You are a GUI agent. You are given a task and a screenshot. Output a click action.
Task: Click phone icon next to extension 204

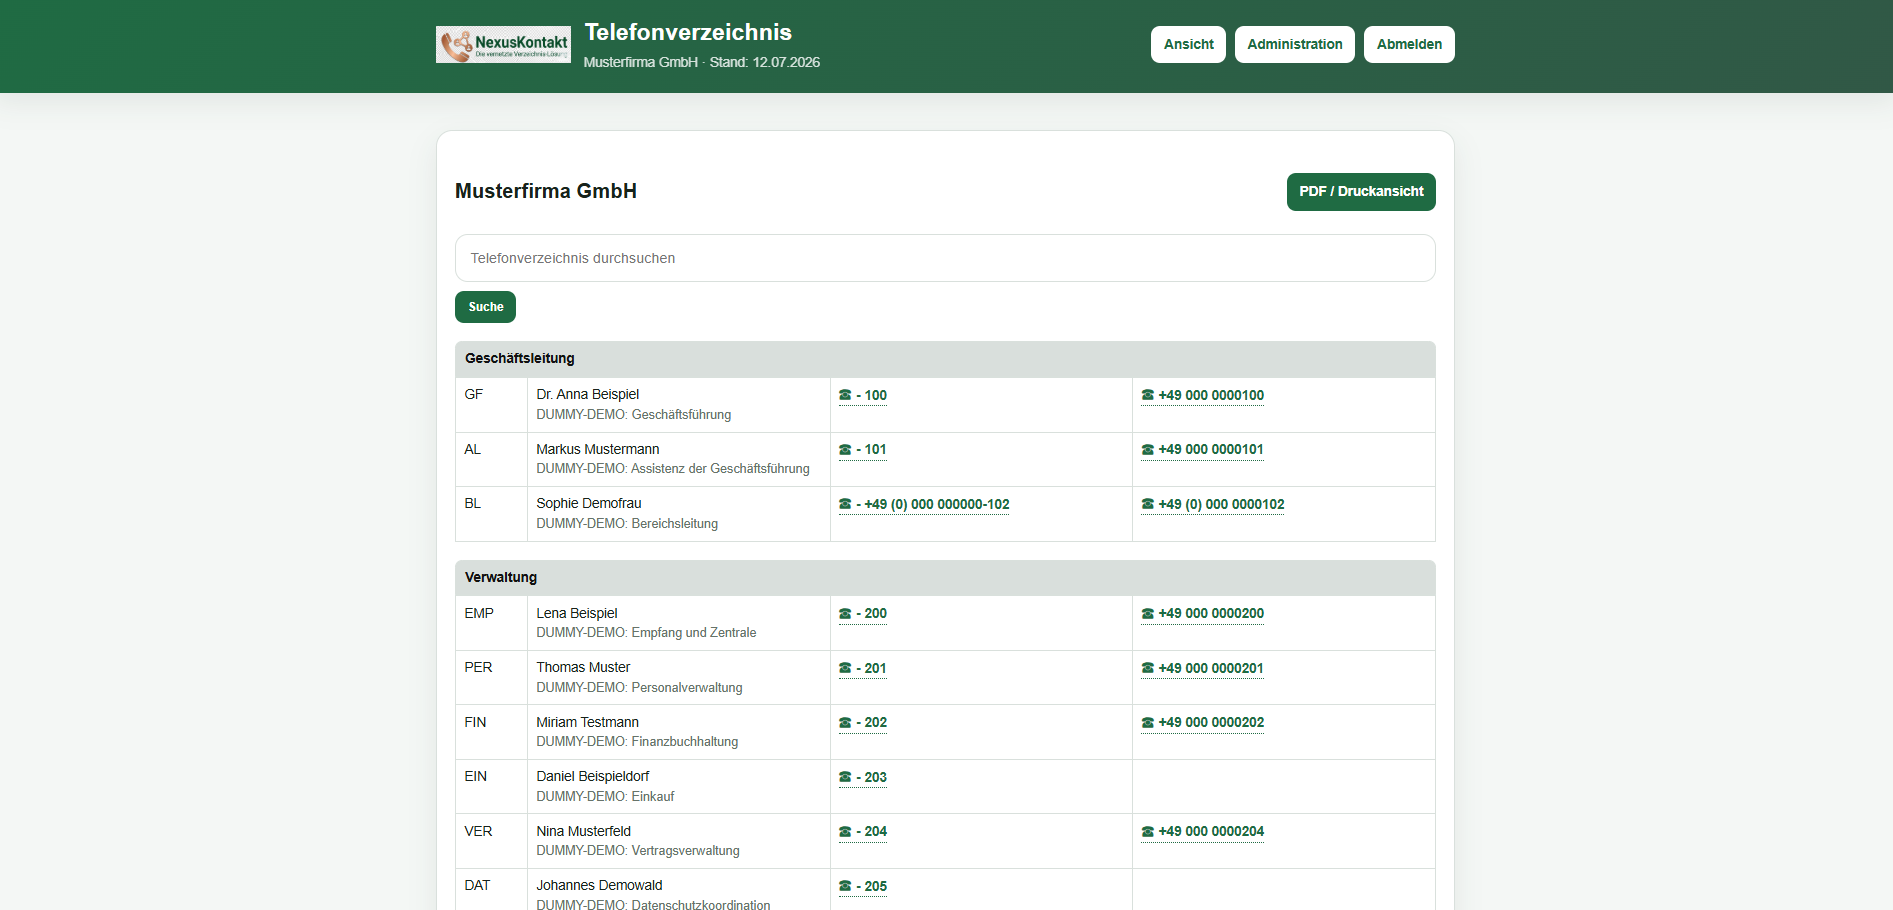click(x=845, y=831)
